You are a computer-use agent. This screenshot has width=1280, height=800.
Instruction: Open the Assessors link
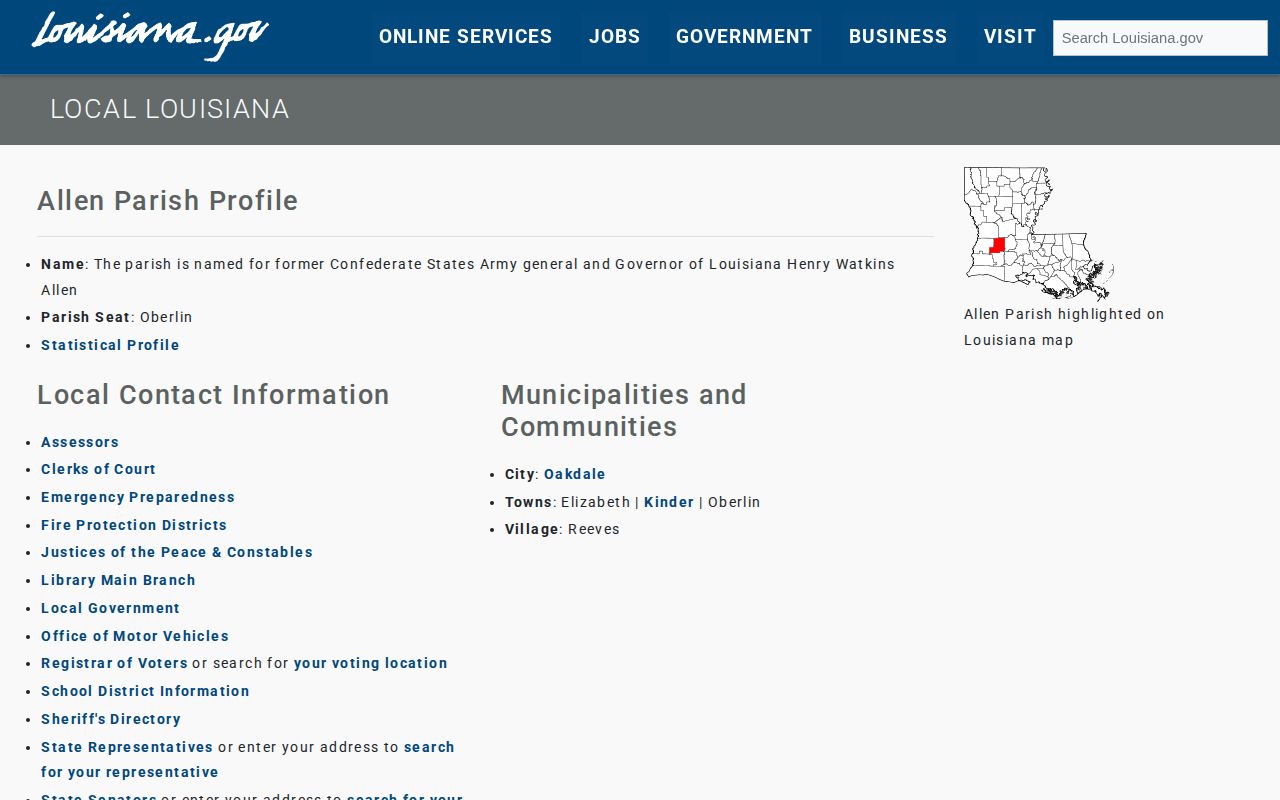[x=80, y=442]
